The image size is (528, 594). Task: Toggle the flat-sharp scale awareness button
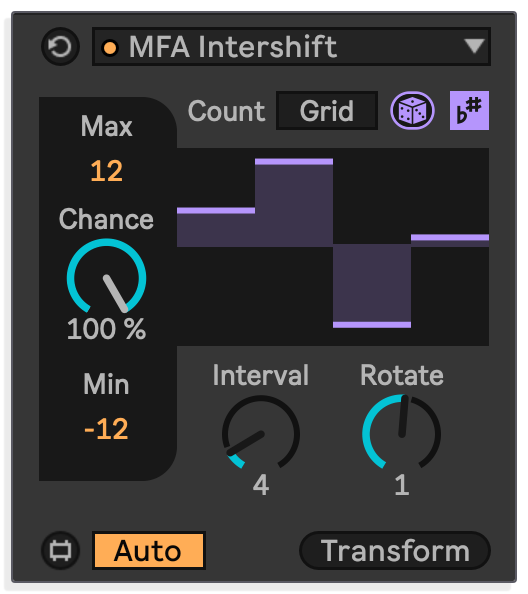(x=469, y=111)
